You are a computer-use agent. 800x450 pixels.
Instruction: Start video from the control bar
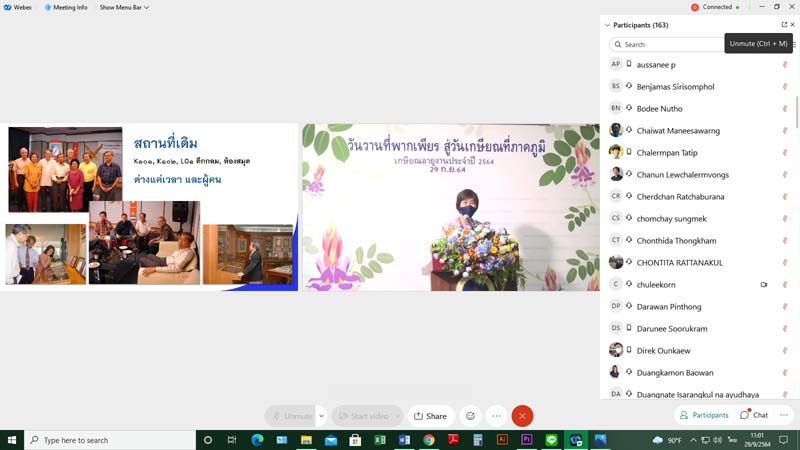[361, 416]
